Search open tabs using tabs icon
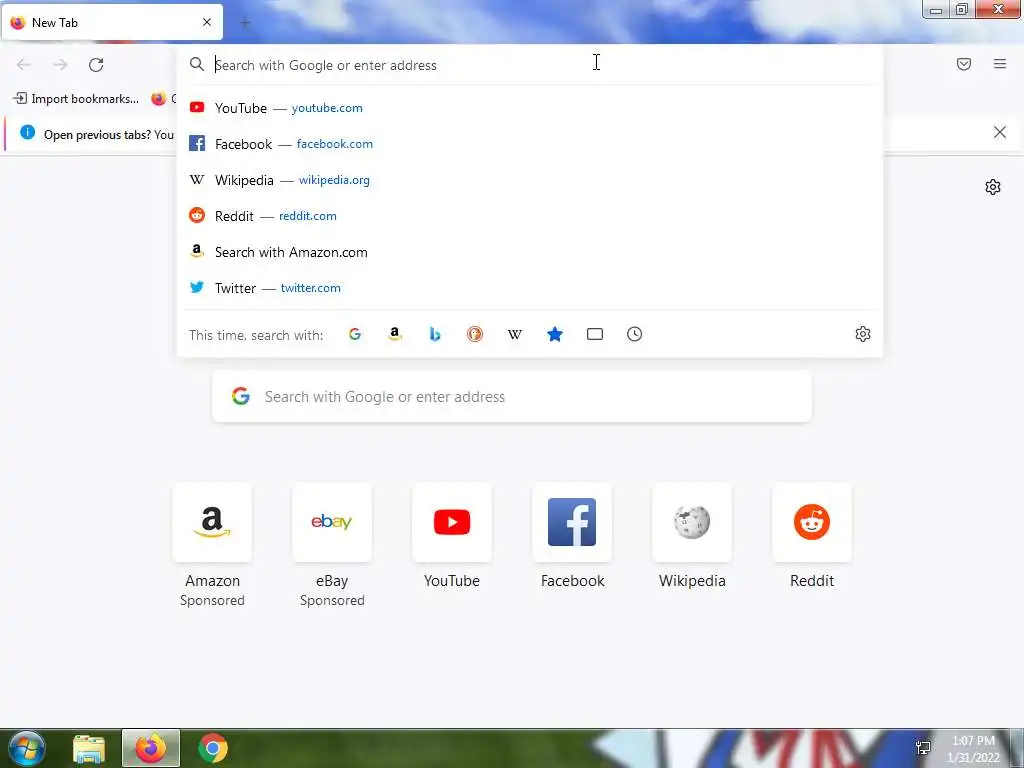This screenshot has width=1024, height=768. 594,334
